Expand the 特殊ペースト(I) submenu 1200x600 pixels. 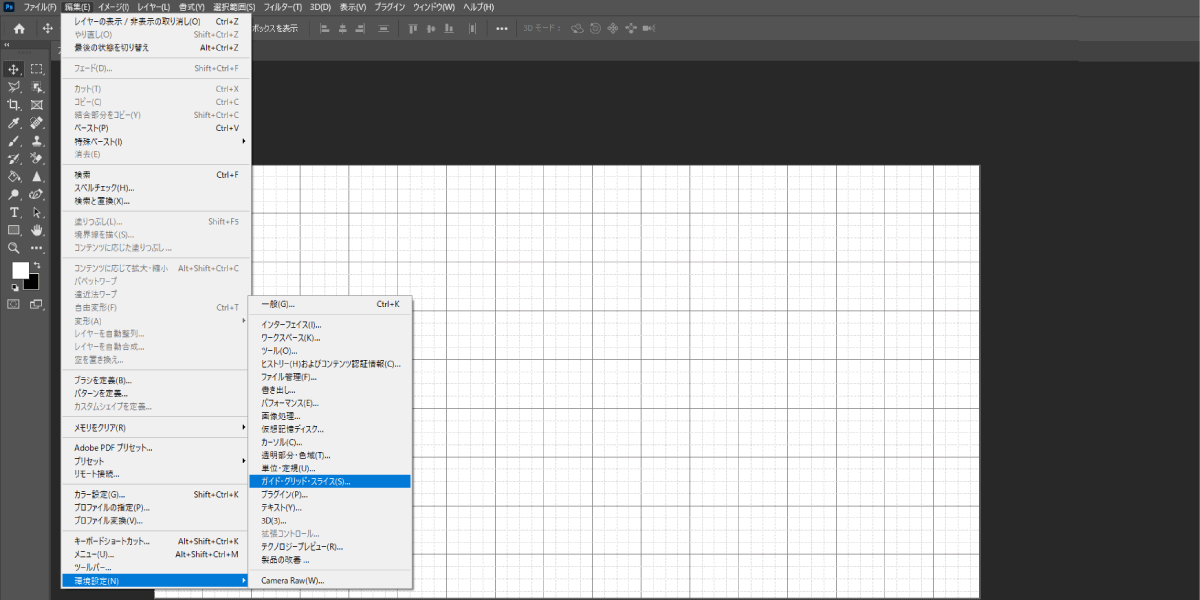(156, 141)
